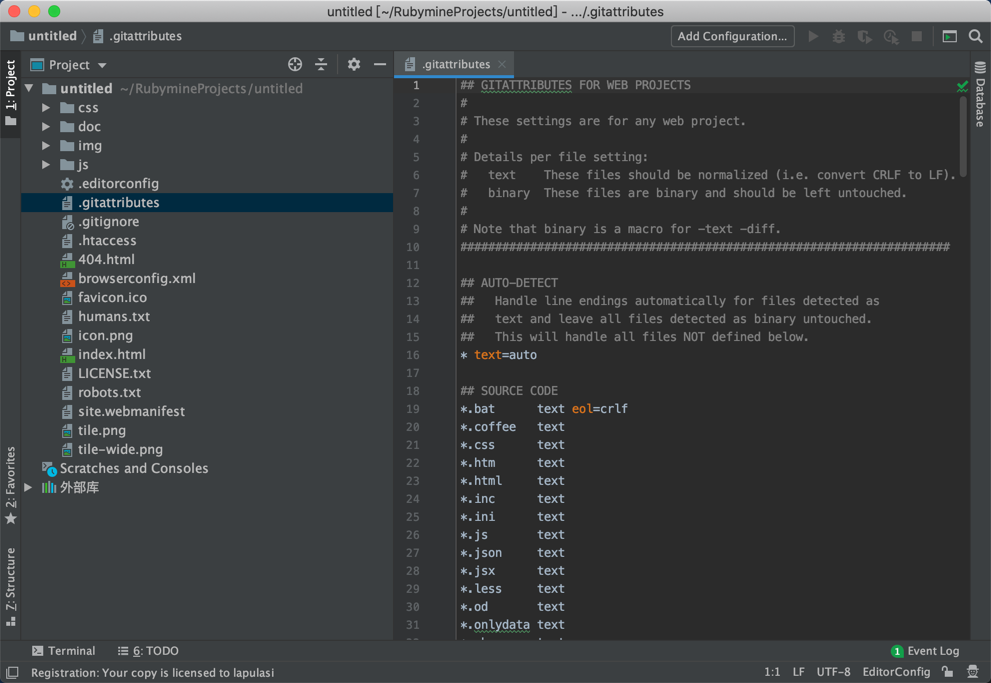Image resolution: width=991 pixels, height=683 pixels.
Task: Click the Scratches and Consoles icon
Action: [x=49, y=469]
